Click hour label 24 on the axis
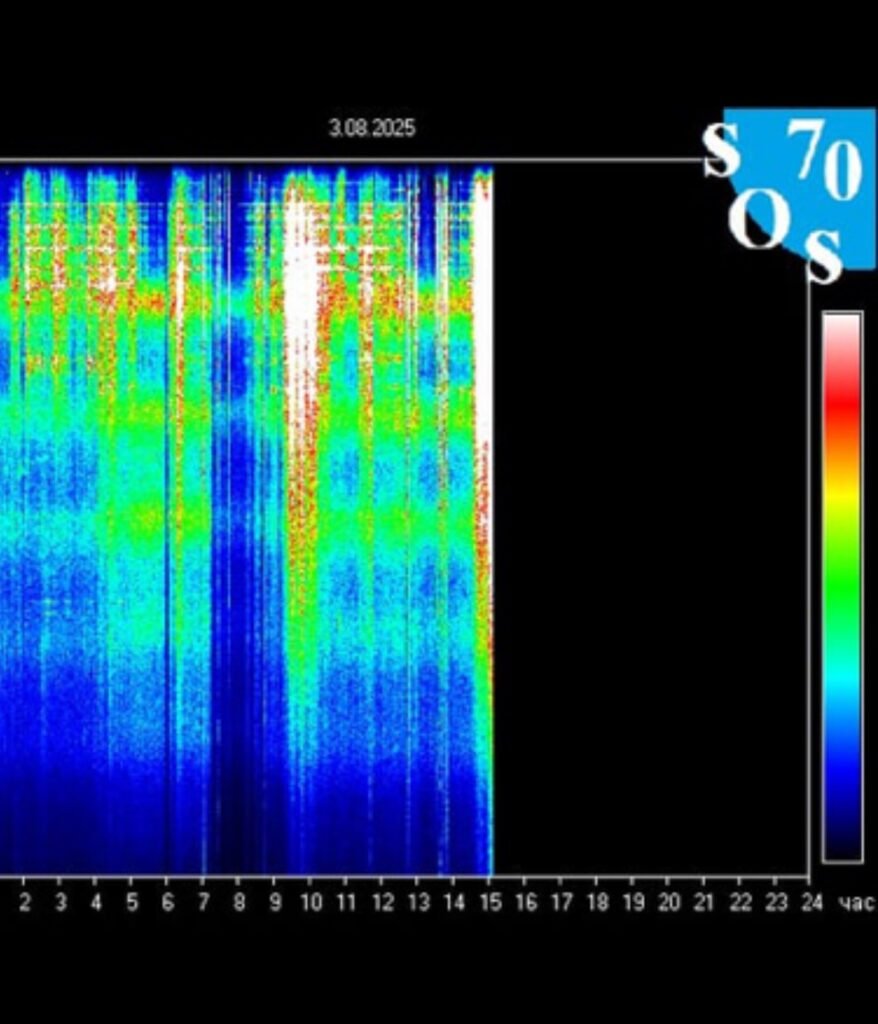878x1024 pixels. point(812,903)
